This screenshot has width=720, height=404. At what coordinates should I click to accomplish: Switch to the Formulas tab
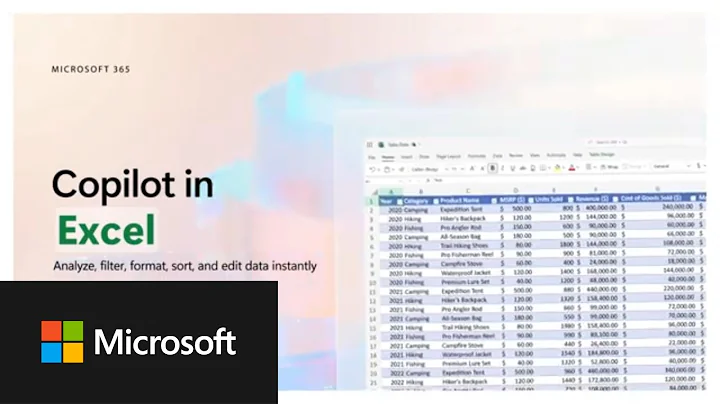pos(477,156)
